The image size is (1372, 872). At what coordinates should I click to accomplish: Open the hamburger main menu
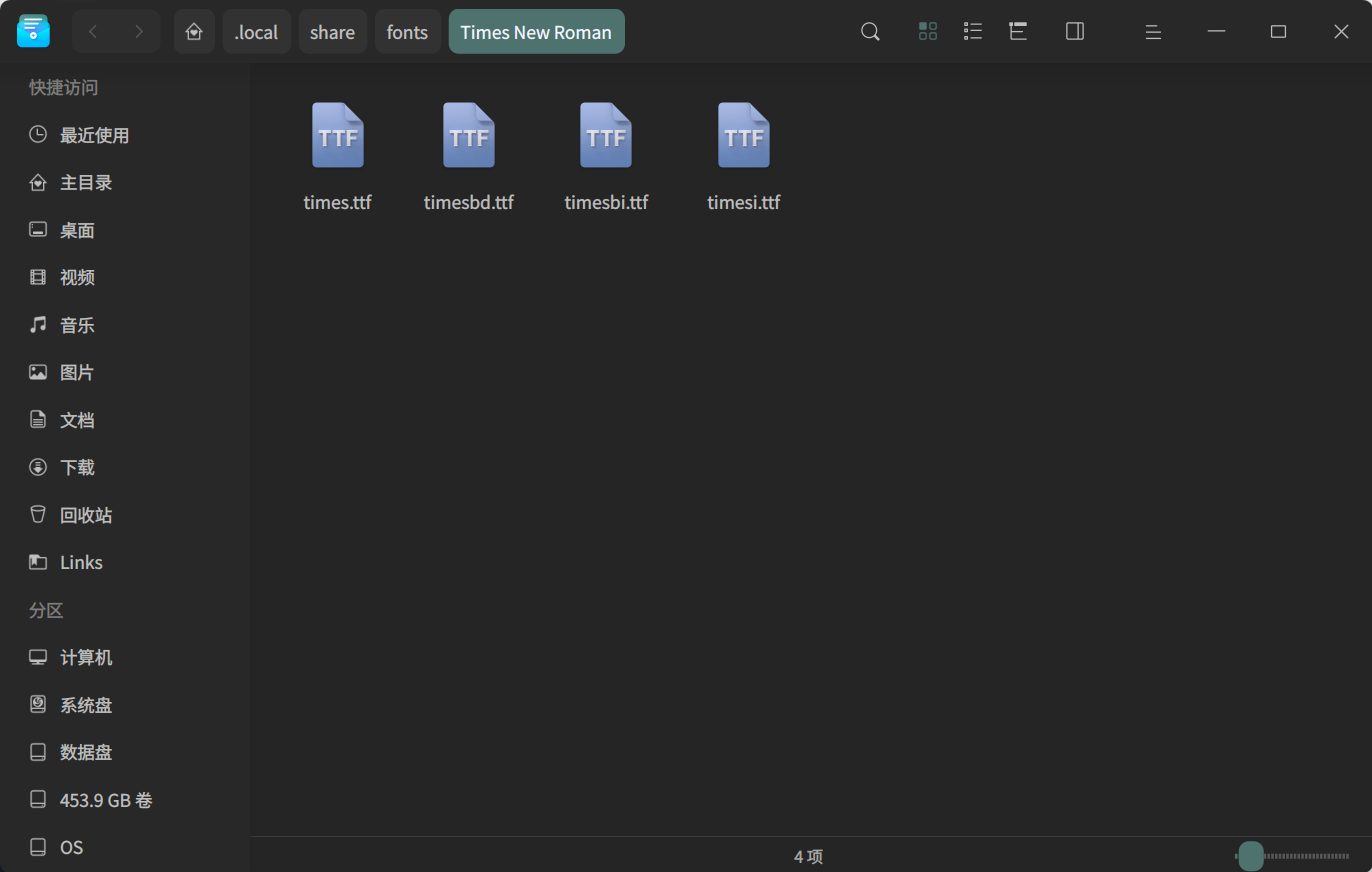click(1153, 32)
